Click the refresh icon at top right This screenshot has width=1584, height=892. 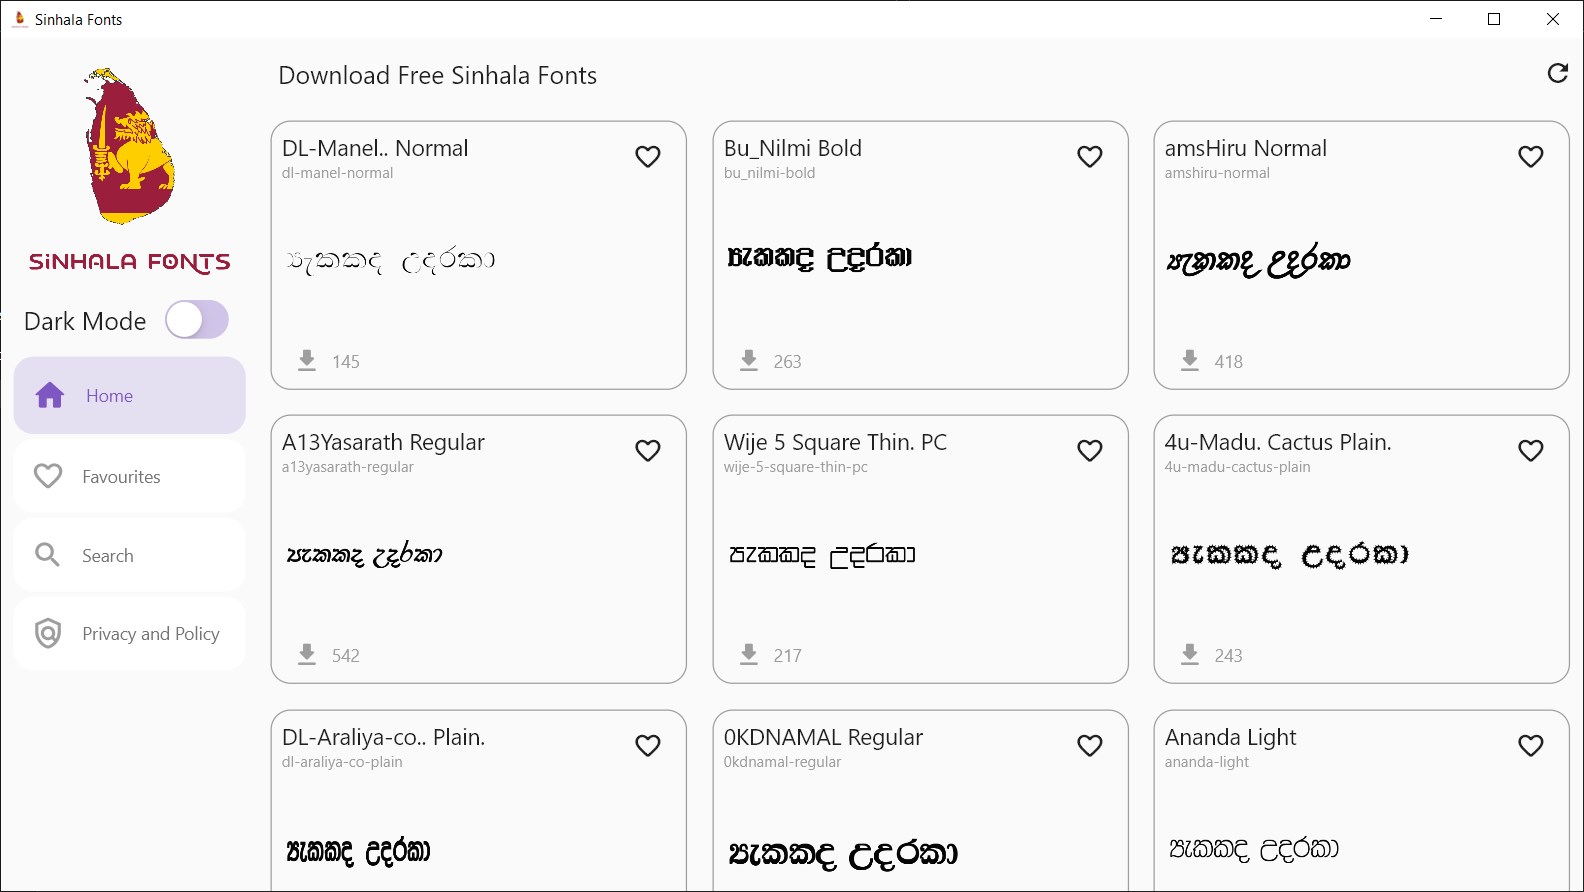1557,73
